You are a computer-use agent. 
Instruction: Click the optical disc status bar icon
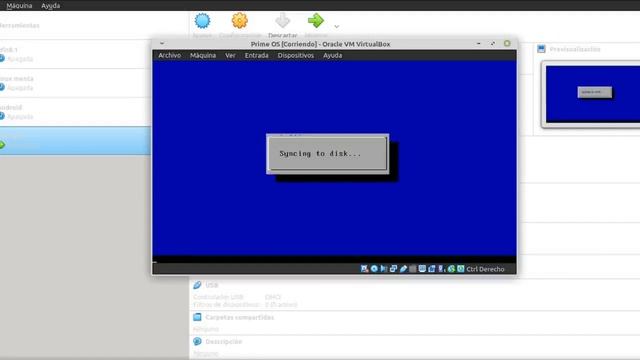pos(374,269)
